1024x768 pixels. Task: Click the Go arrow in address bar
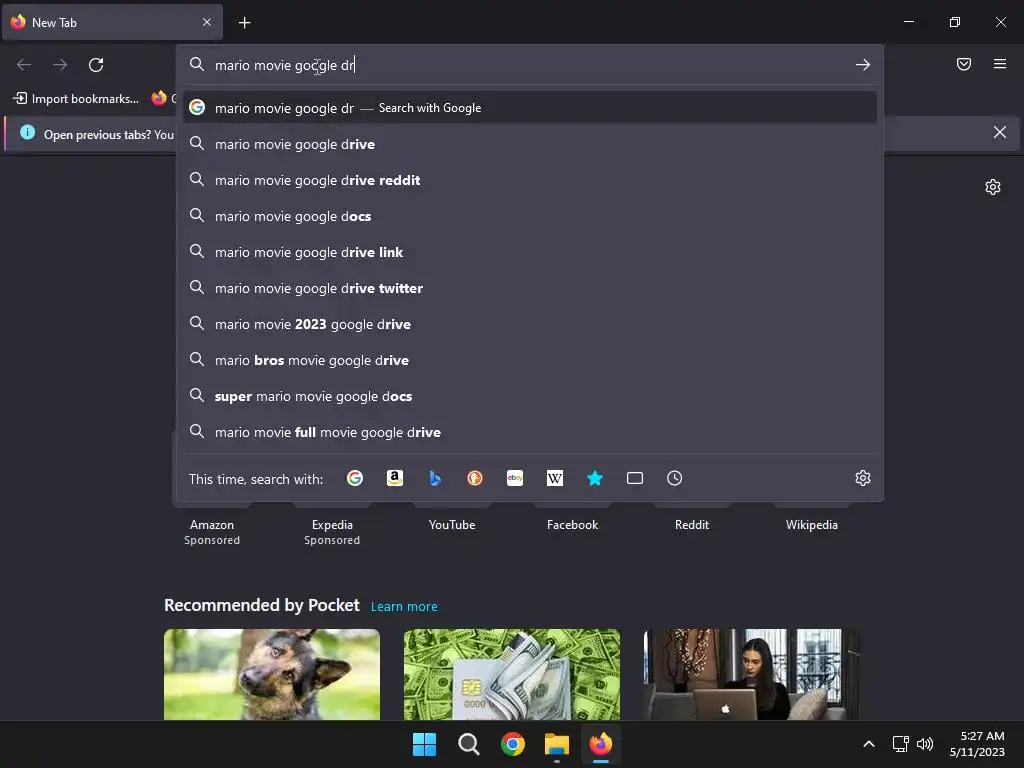[x=863, y=65]
